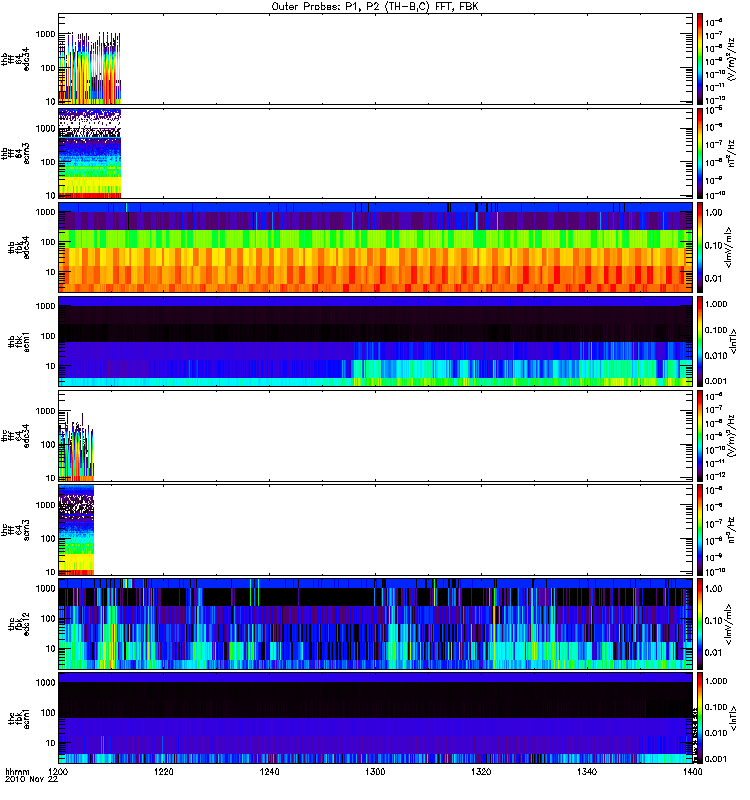This screenshot has width=750, height=800.
Task: Click the color bar beside thb fbk scm1 panel
Action: 700,341
